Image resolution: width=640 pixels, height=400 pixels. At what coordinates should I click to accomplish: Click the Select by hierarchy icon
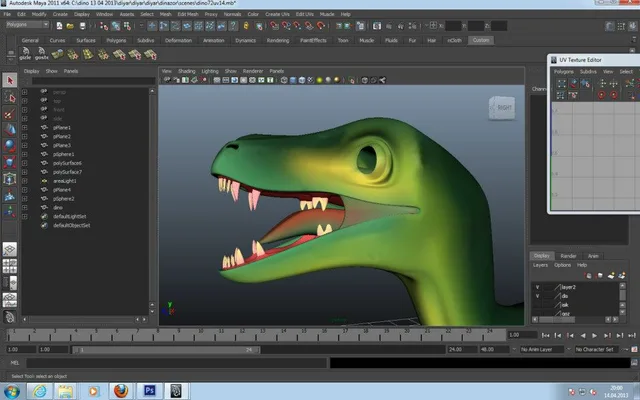click(x=104, y=26)
